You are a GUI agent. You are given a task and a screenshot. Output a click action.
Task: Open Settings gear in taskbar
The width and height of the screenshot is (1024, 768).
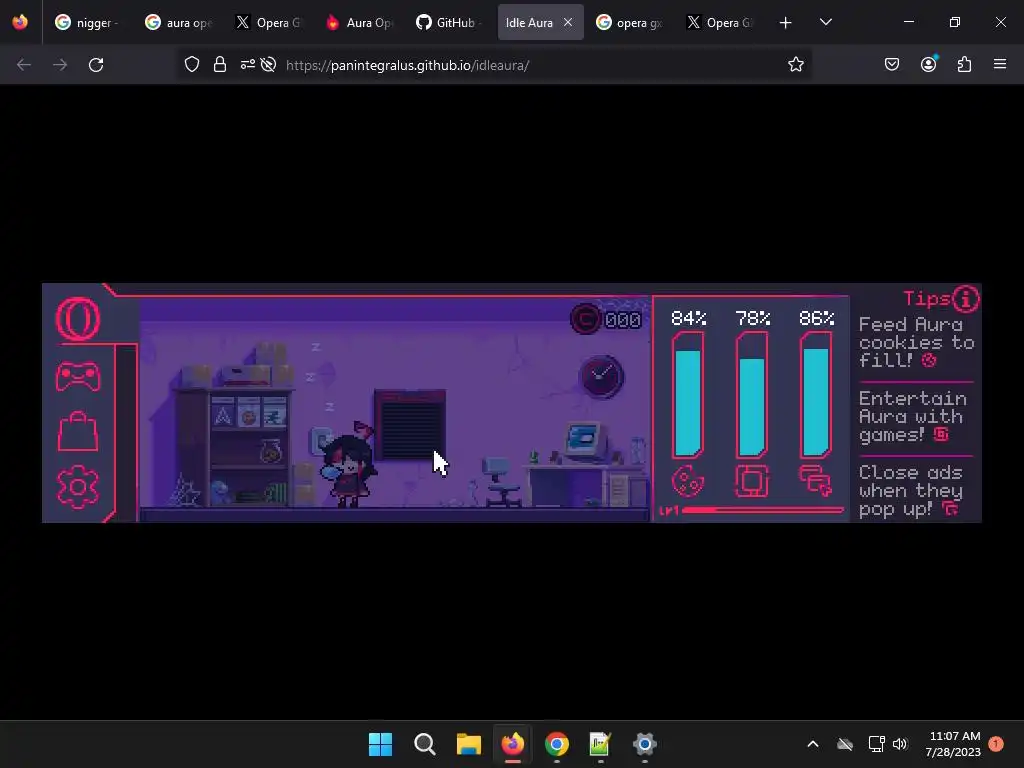point(644,744)
